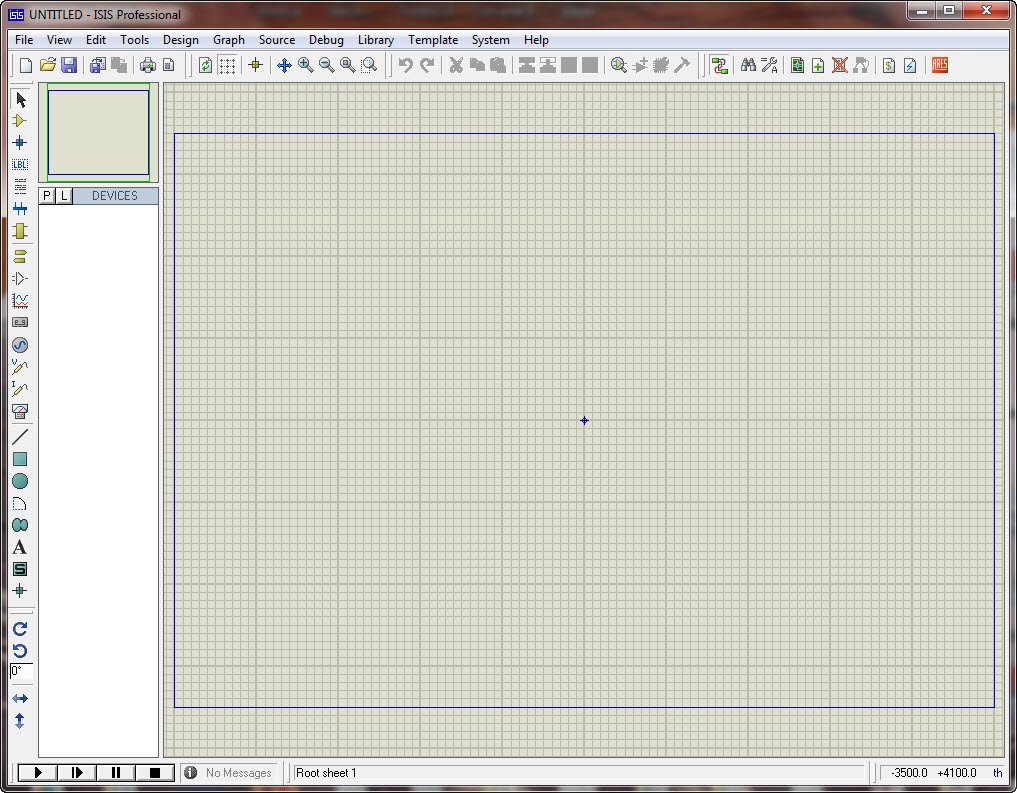Select the Wire Label (LBL) tool
The height and width of the screenshot is (793, 1017).
[20, 165]
